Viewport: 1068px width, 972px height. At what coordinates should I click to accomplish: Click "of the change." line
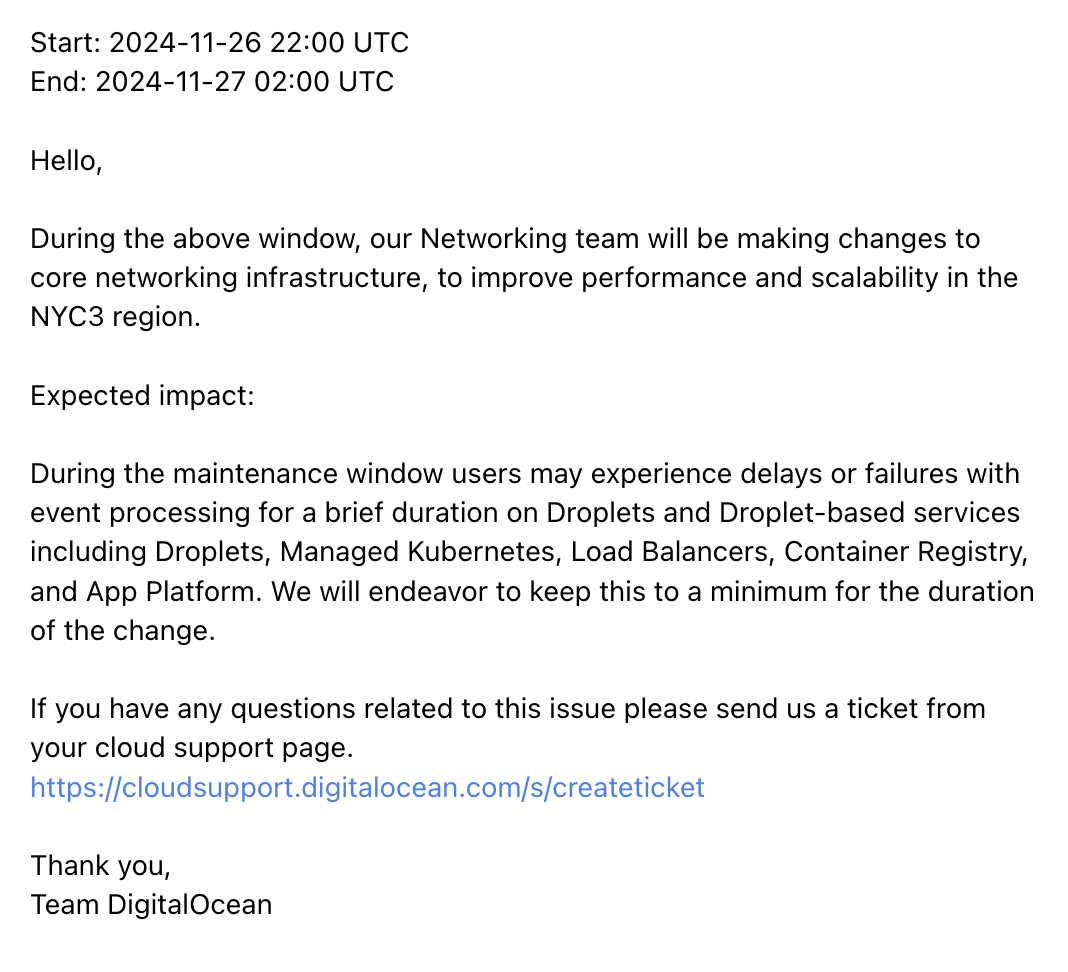click(122, 630)
